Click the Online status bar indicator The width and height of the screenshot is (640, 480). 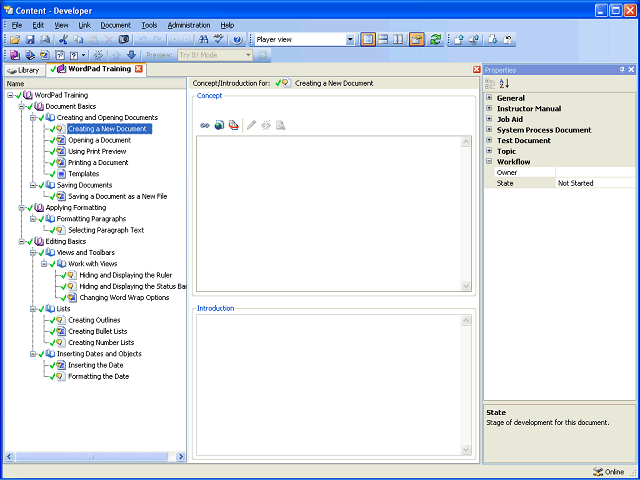[x=609, y=472]
